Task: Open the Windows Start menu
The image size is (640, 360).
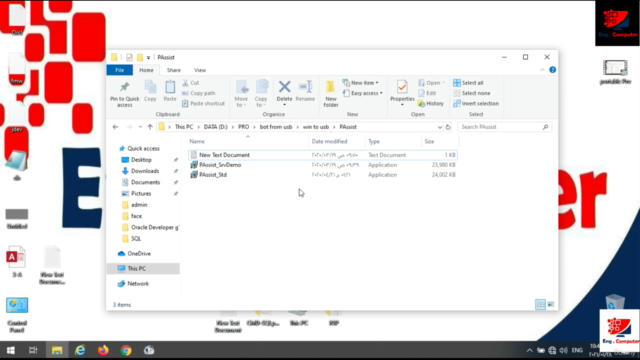Action: (x=11, y=350)
